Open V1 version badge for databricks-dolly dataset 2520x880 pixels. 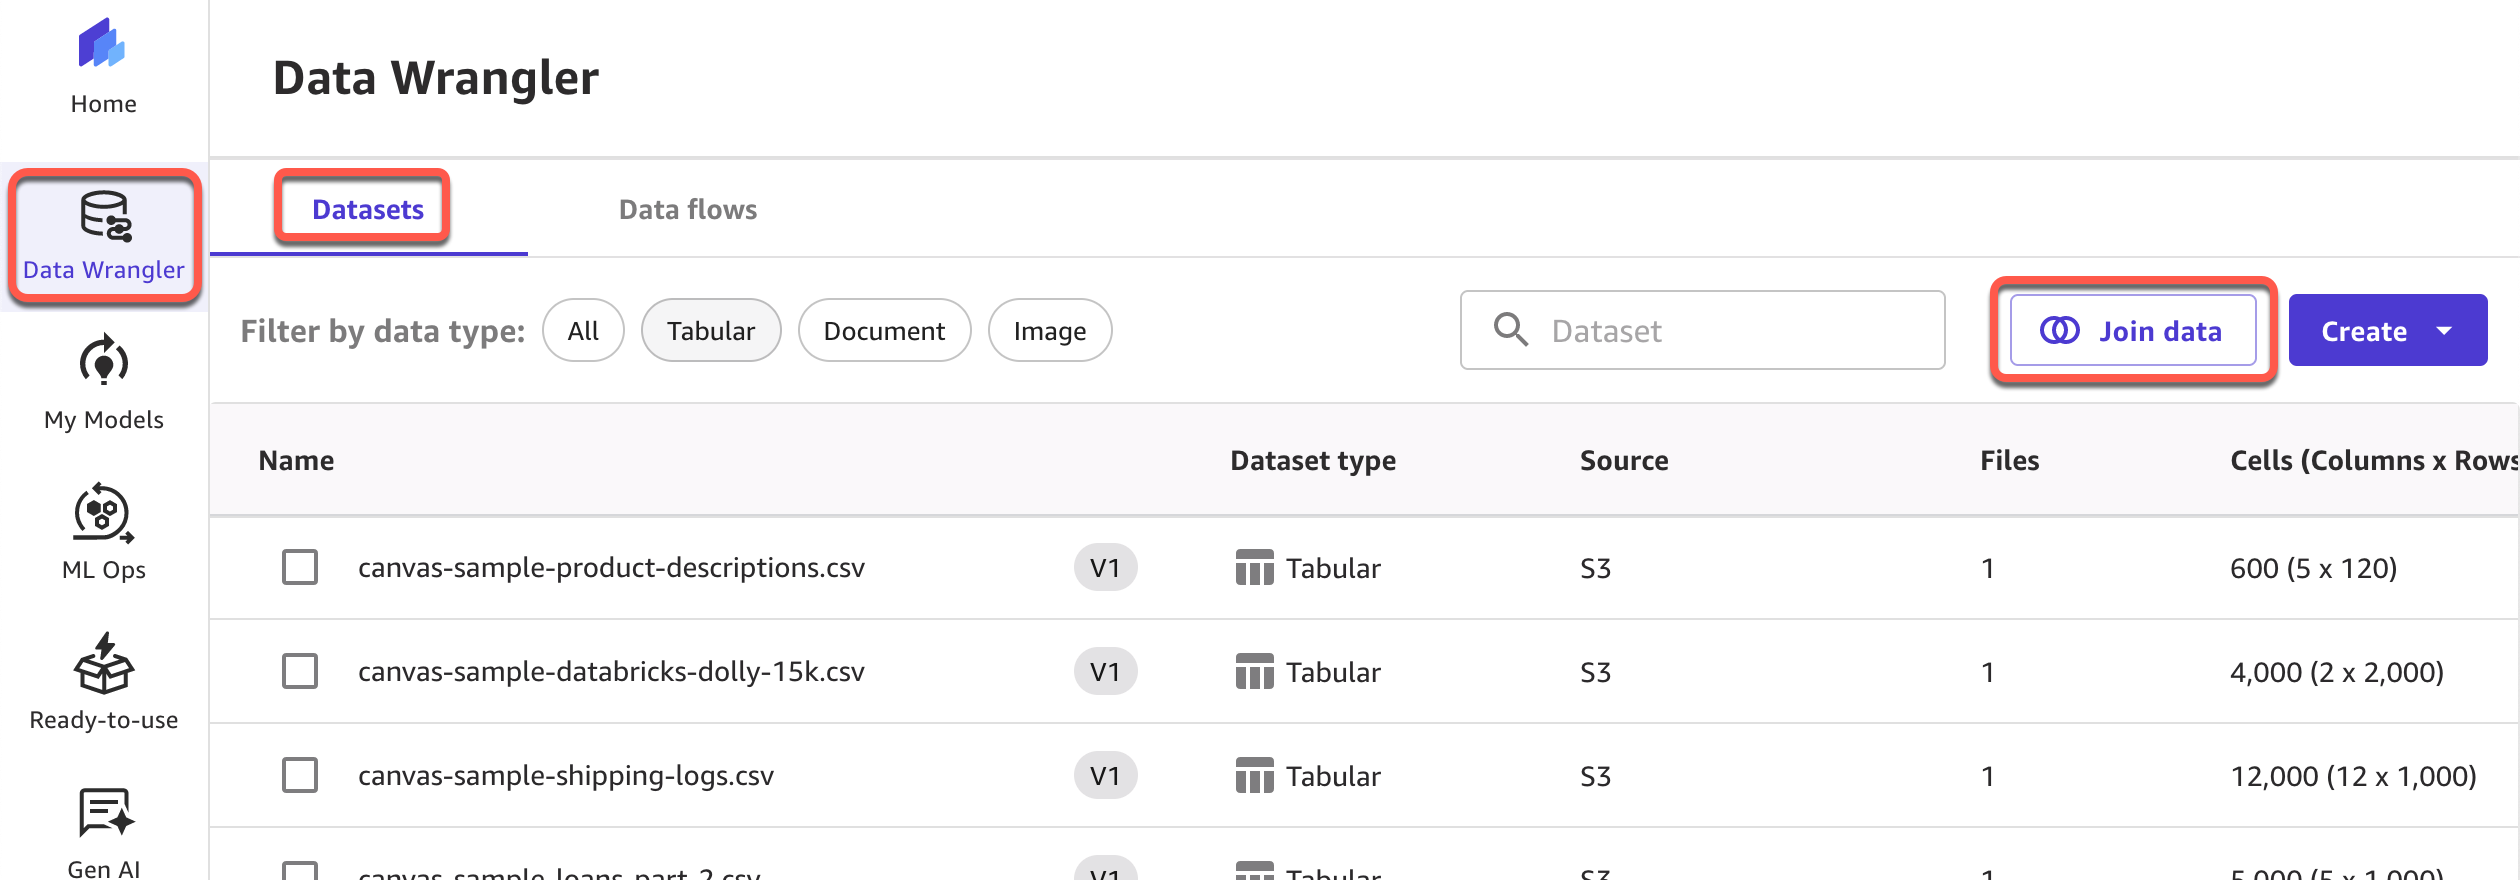(1104, 672)
